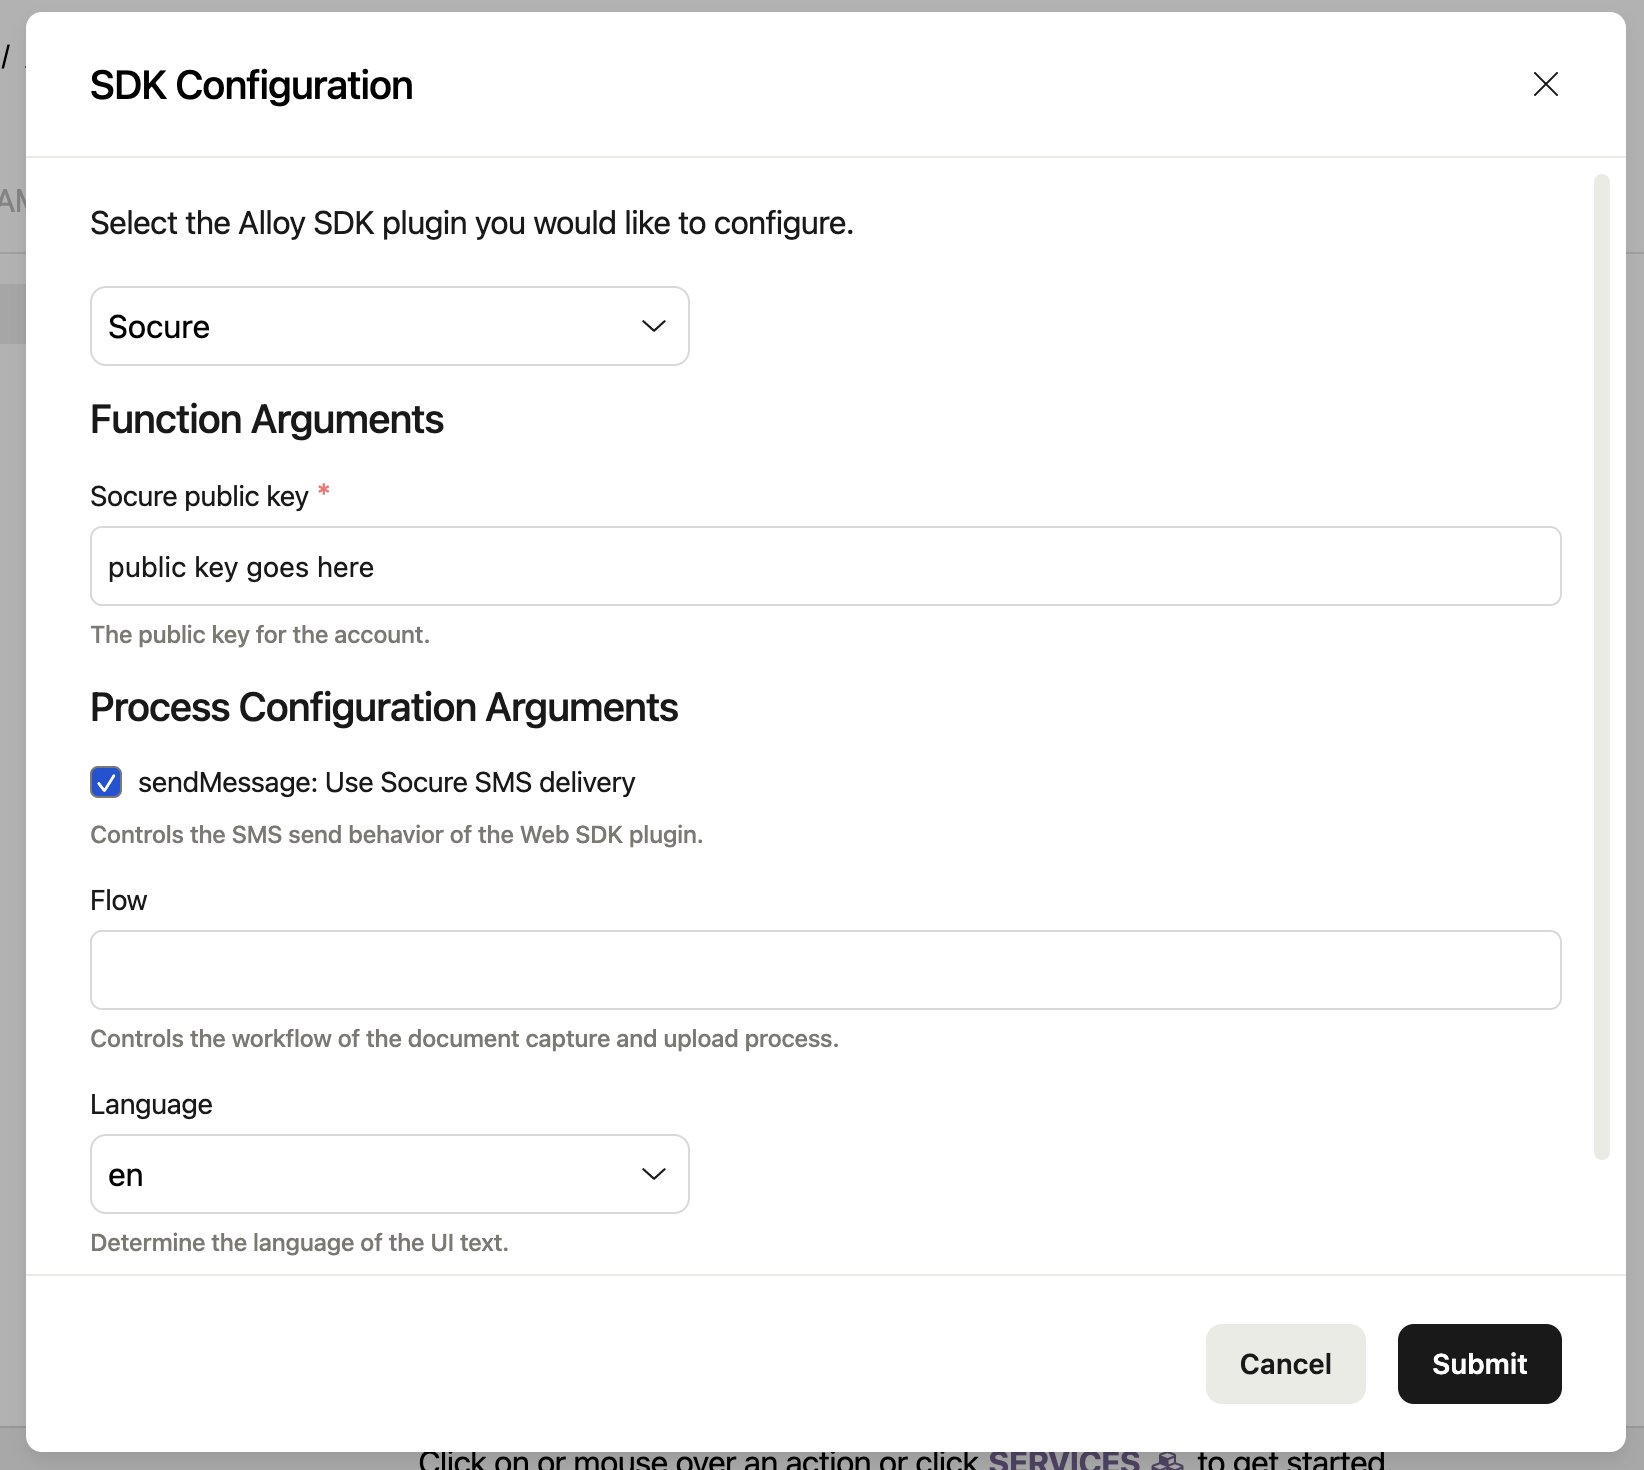Click 'Controls the SMS send behavior' hint text

(397, 835)
